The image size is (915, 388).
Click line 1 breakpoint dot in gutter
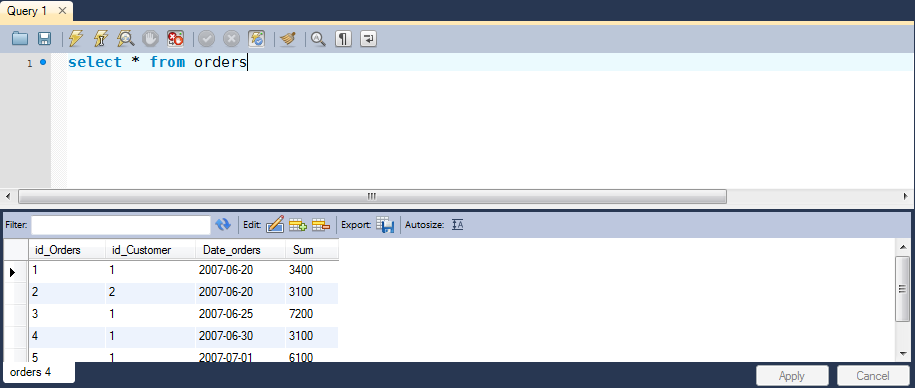tap(43, 62)
